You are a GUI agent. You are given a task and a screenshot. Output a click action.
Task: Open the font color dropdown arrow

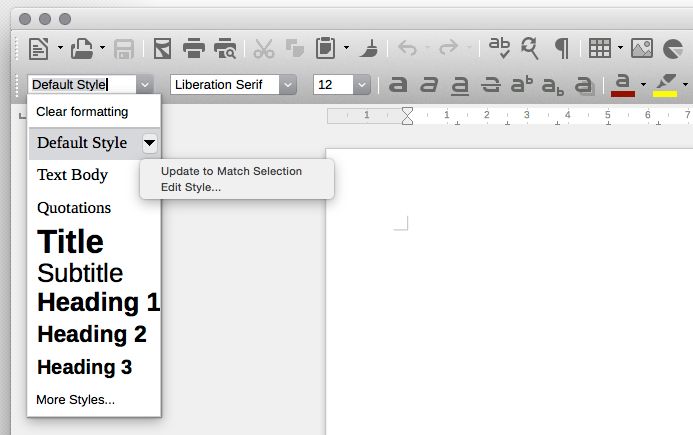tap(643, 84)
